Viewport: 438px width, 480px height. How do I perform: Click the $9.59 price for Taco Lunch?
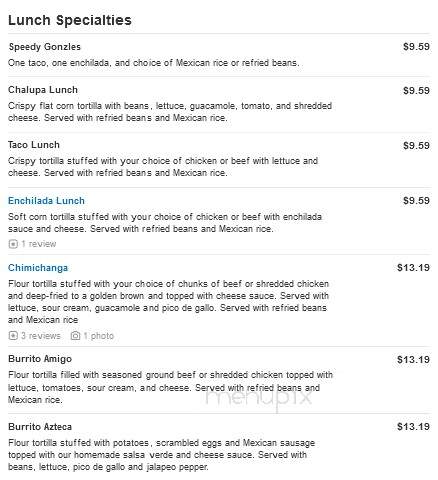[416, 145]
